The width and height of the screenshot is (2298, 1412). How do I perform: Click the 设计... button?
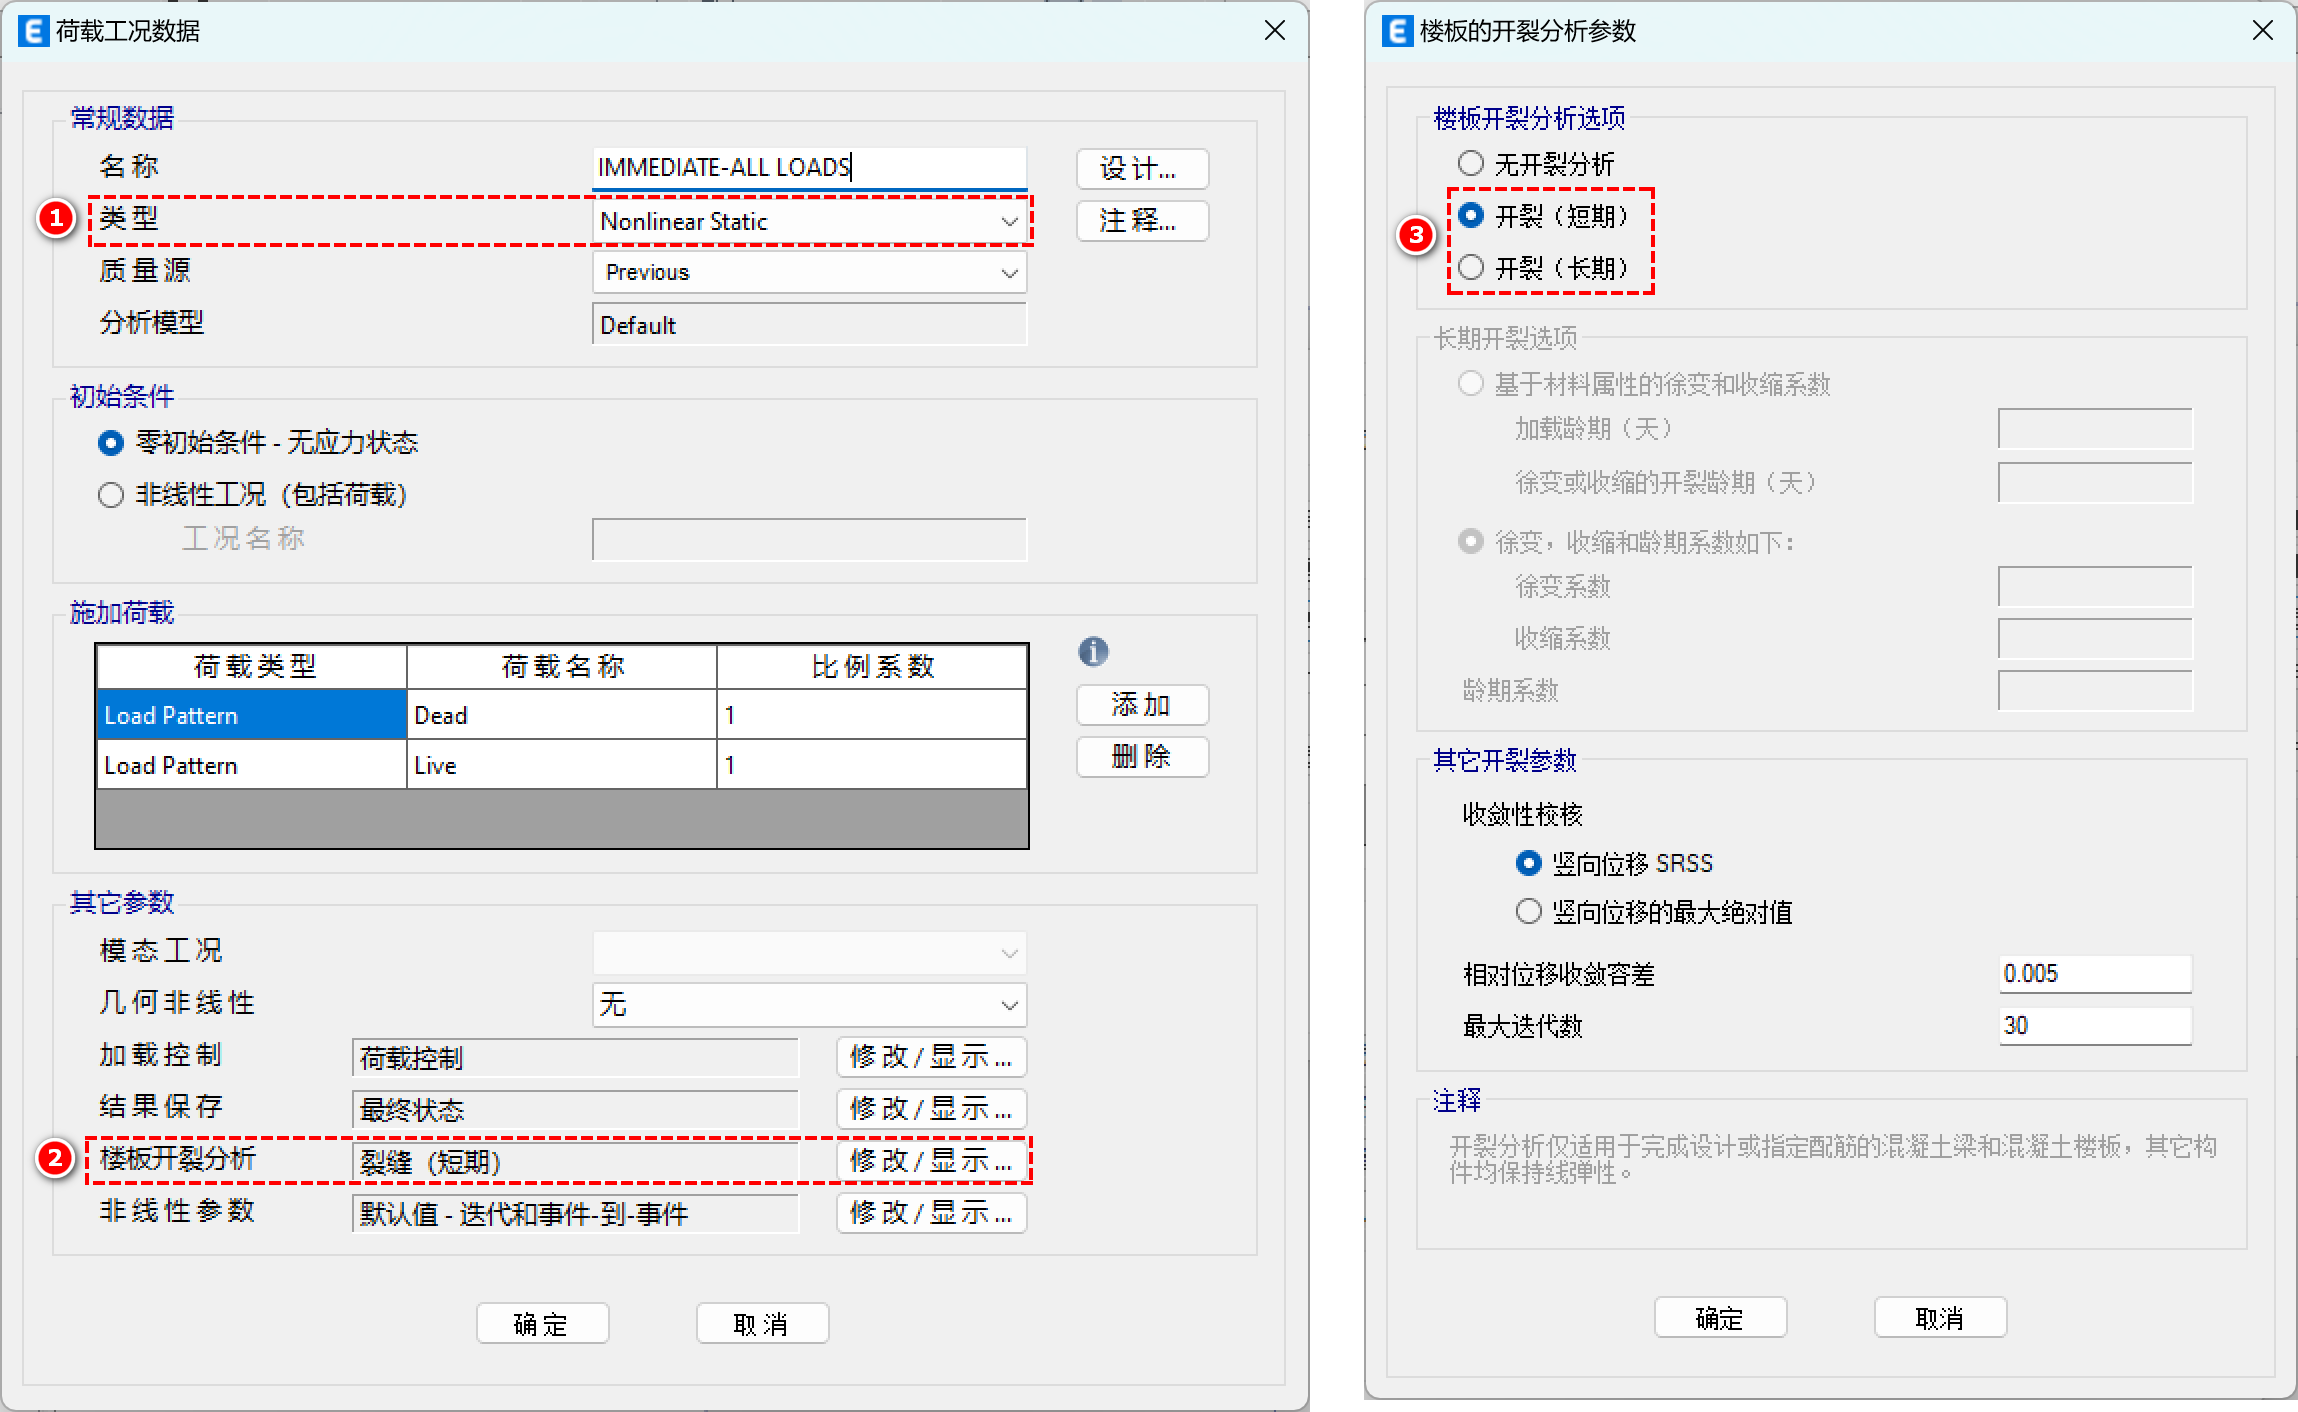pos(1141,169)
